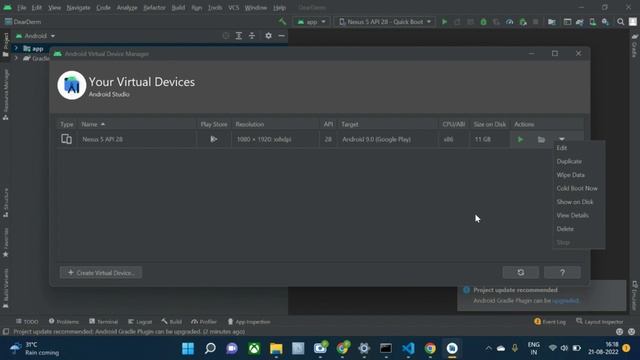
Task: Open the SDK Manager toolbar icon
Action: pos(605,22)
